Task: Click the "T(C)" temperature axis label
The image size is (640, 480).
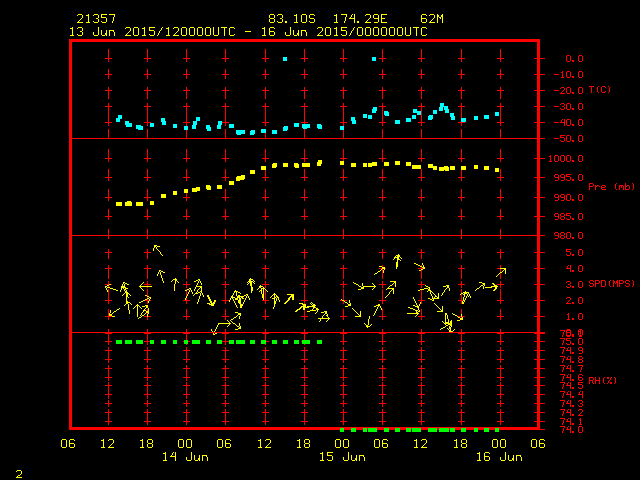Action: tap(600, 89)
